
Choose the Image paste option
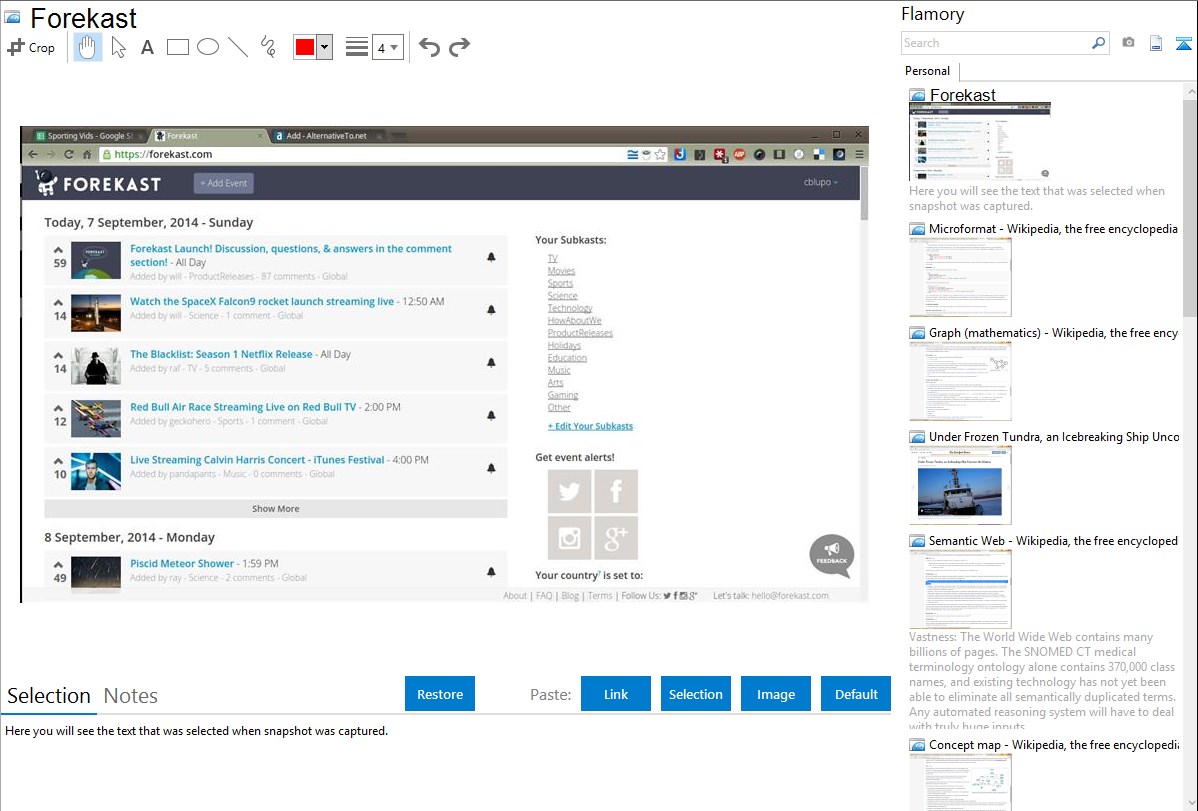(x=775, y=694)
